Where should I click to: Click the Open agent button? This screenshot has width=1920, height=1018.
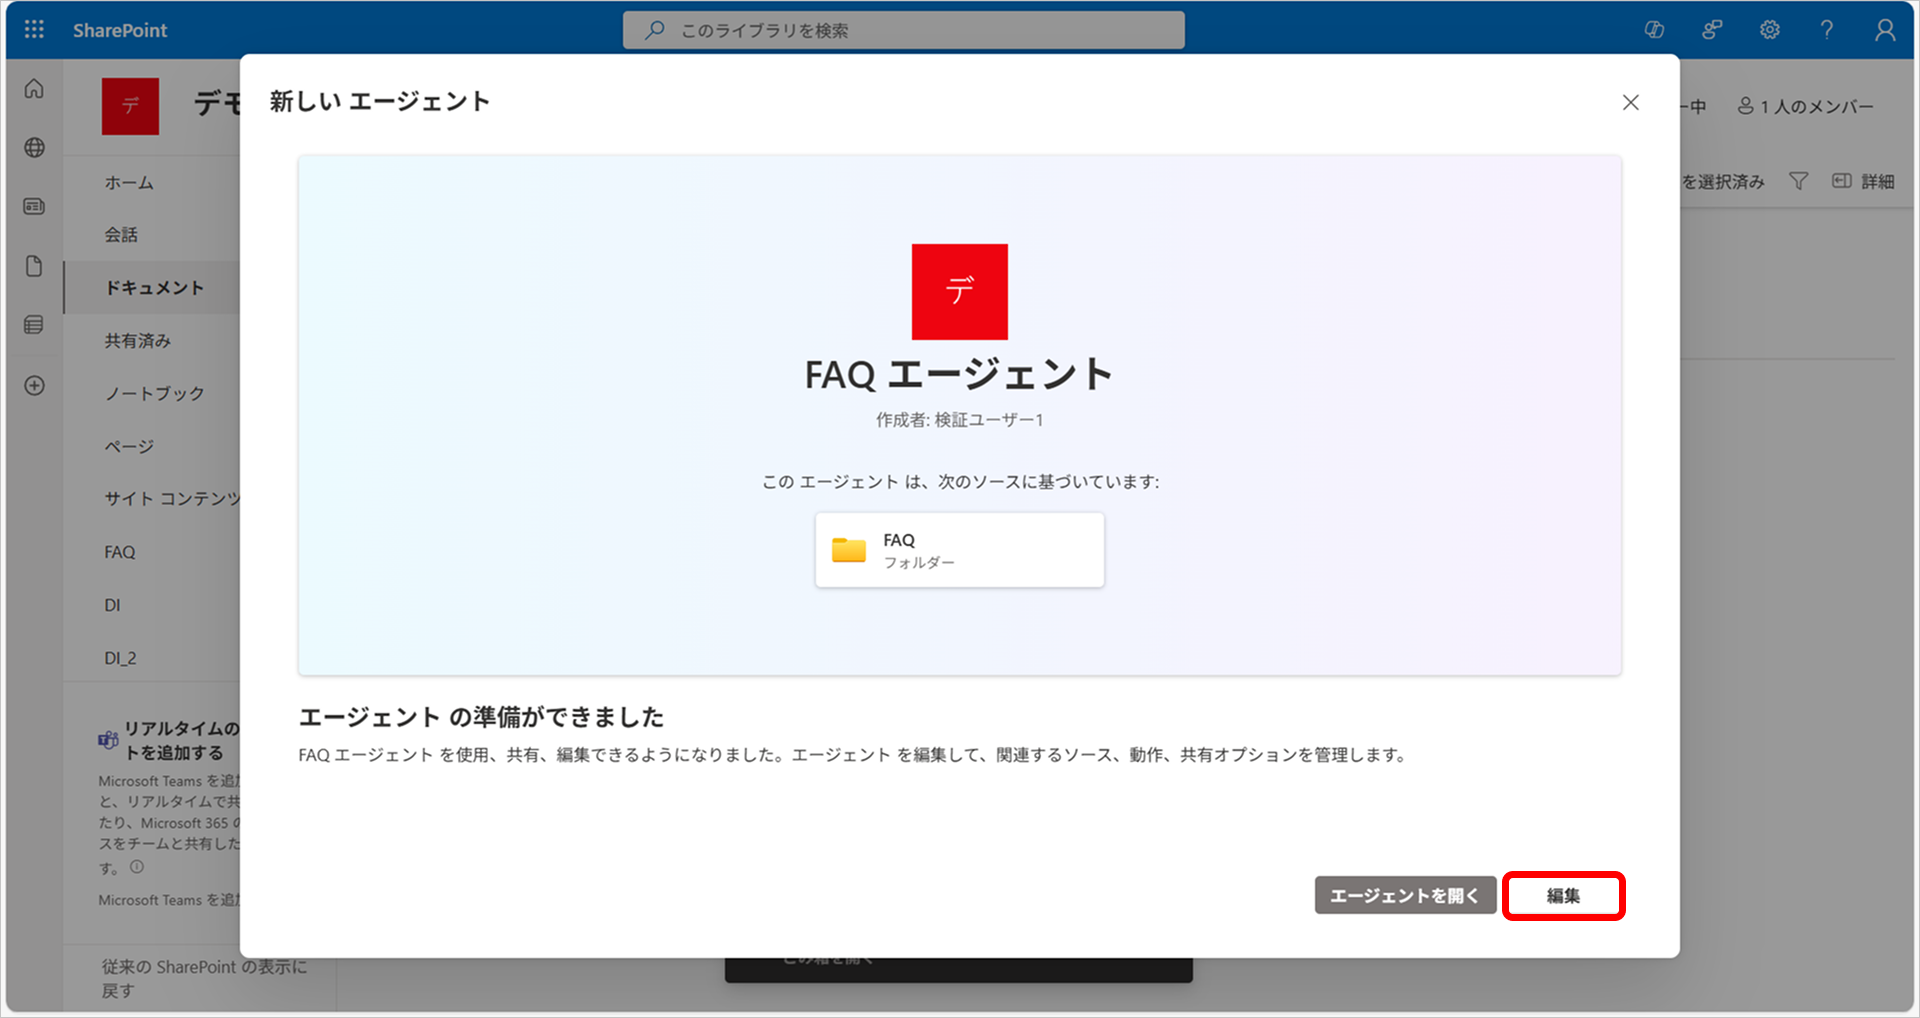[x=1405, y=895]
